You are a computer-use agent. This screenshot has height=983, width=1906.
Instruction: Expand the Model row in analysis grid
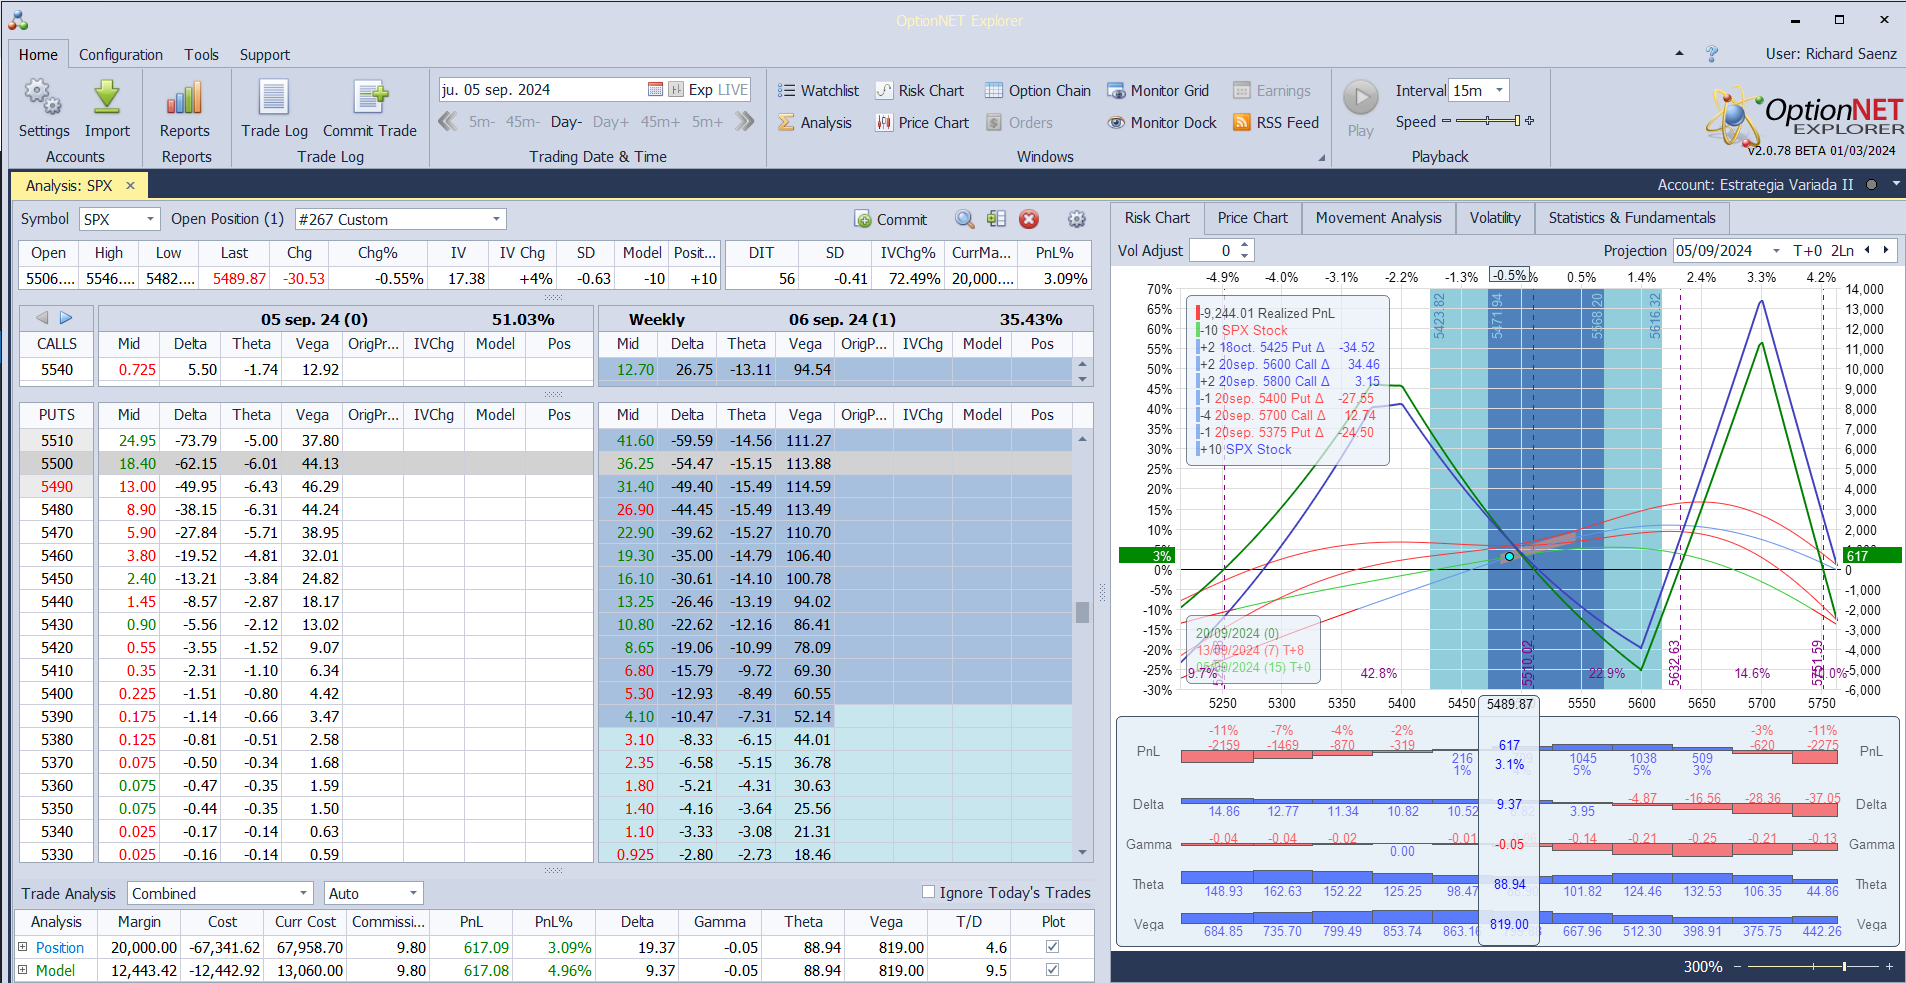[22, 969]
